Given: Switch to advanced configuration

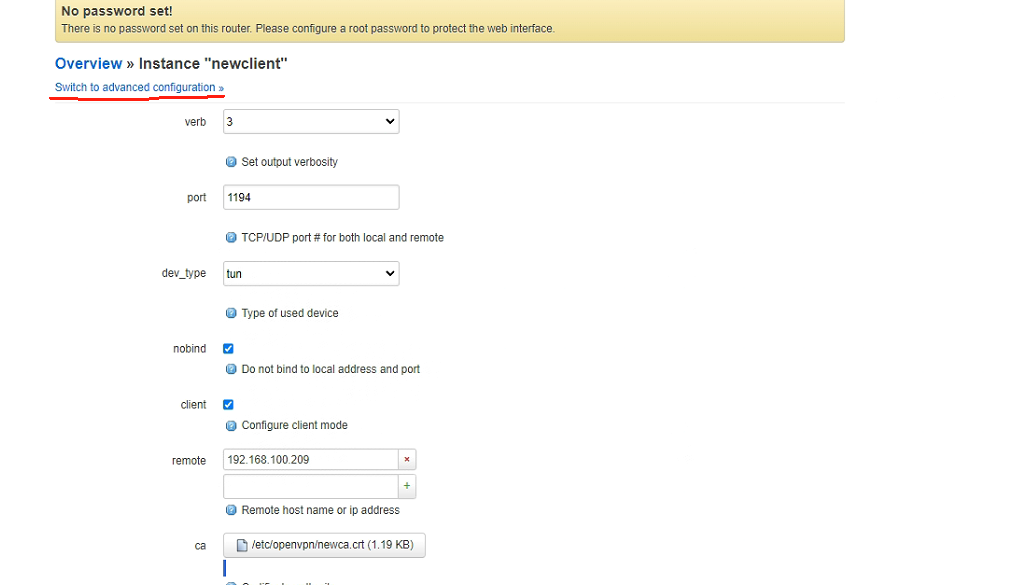Looking at the screenshot, I should tap(139, 88).
